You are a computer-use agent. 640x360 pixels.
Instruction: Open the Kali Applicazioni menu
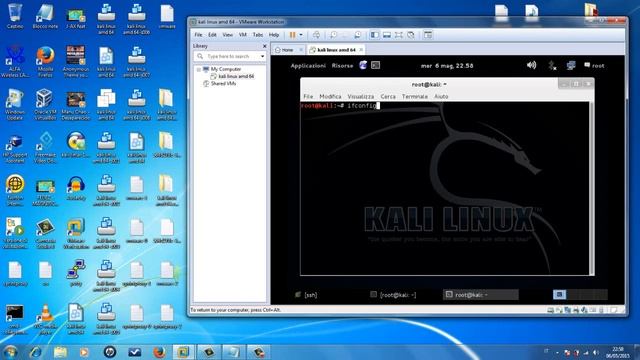point(308,66)
